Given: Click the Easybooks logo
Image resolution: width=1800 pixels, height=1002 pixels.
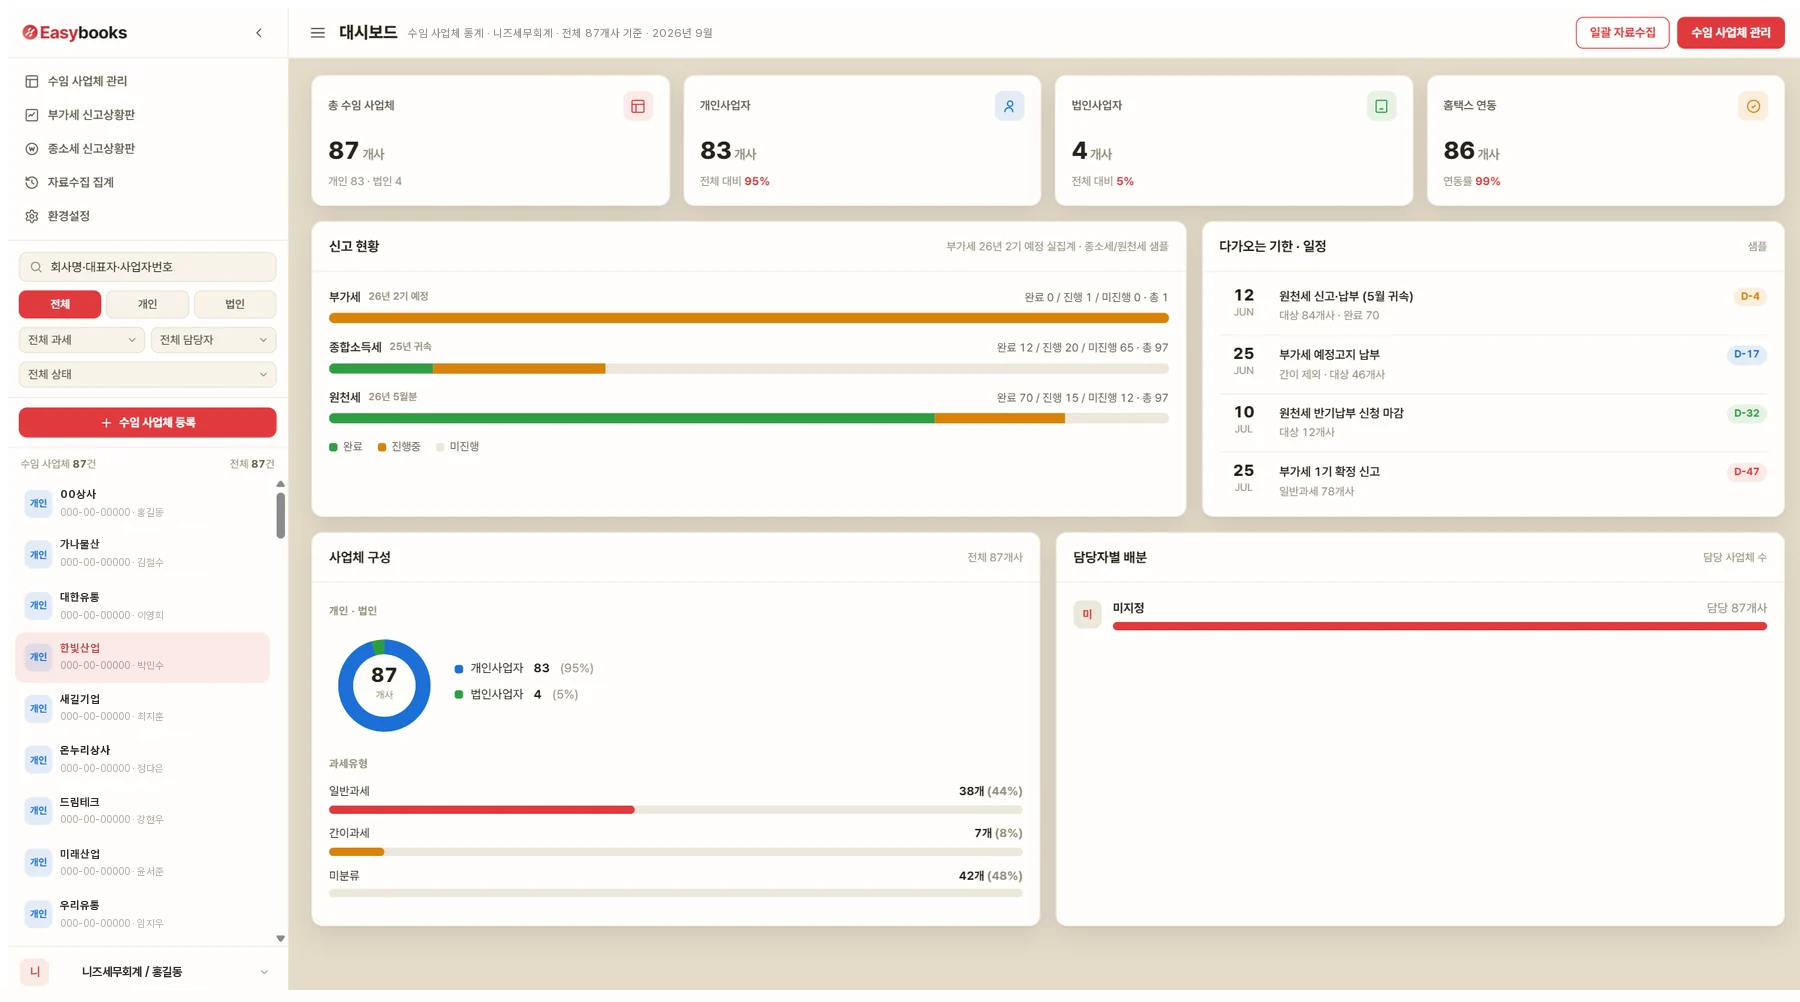Looking at the screenshot, I should (x=75, y=33).
